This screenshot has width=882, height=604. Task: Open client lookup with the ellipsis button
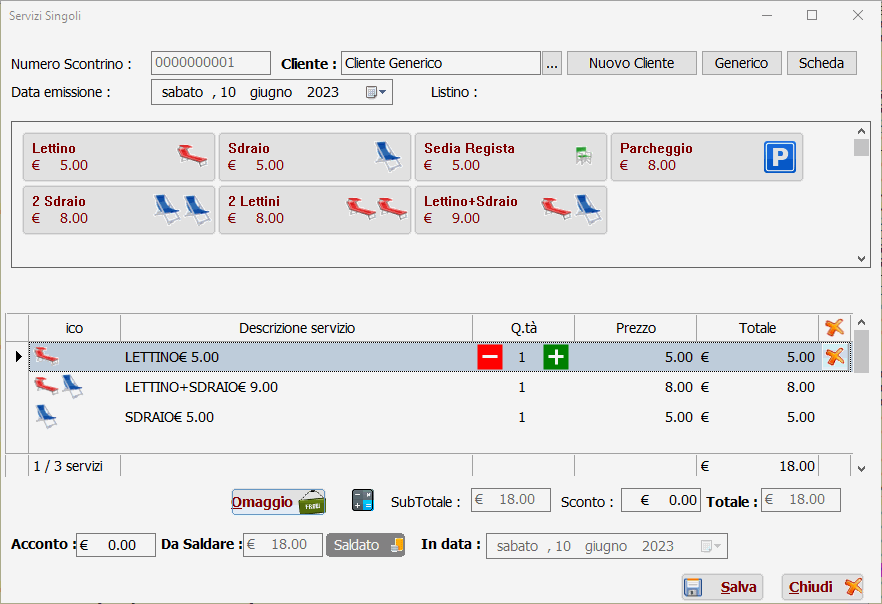(x=552, y=63)
